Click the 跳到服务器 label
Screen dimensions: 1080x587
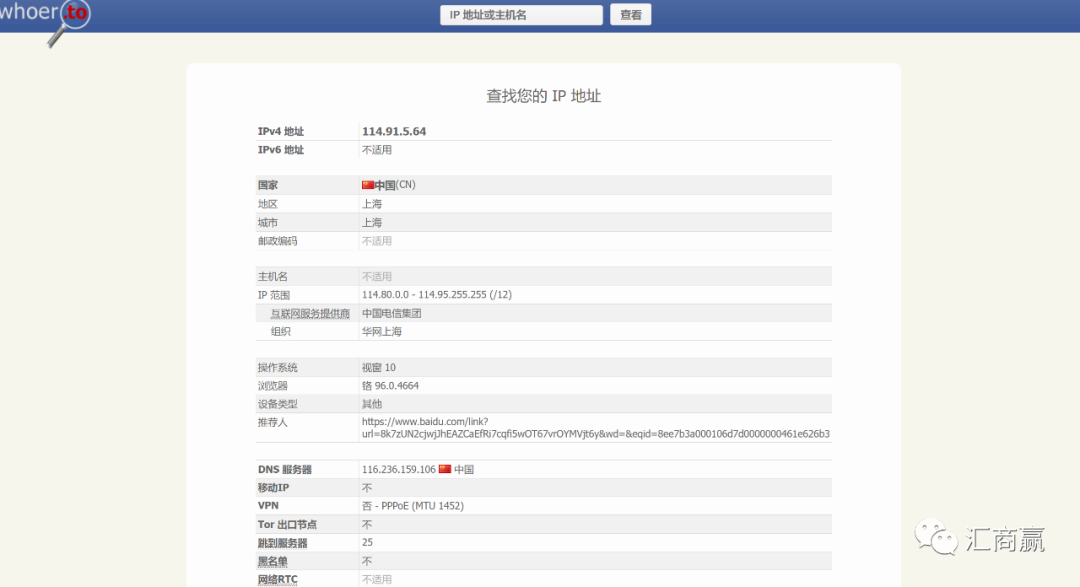(282, 543)
